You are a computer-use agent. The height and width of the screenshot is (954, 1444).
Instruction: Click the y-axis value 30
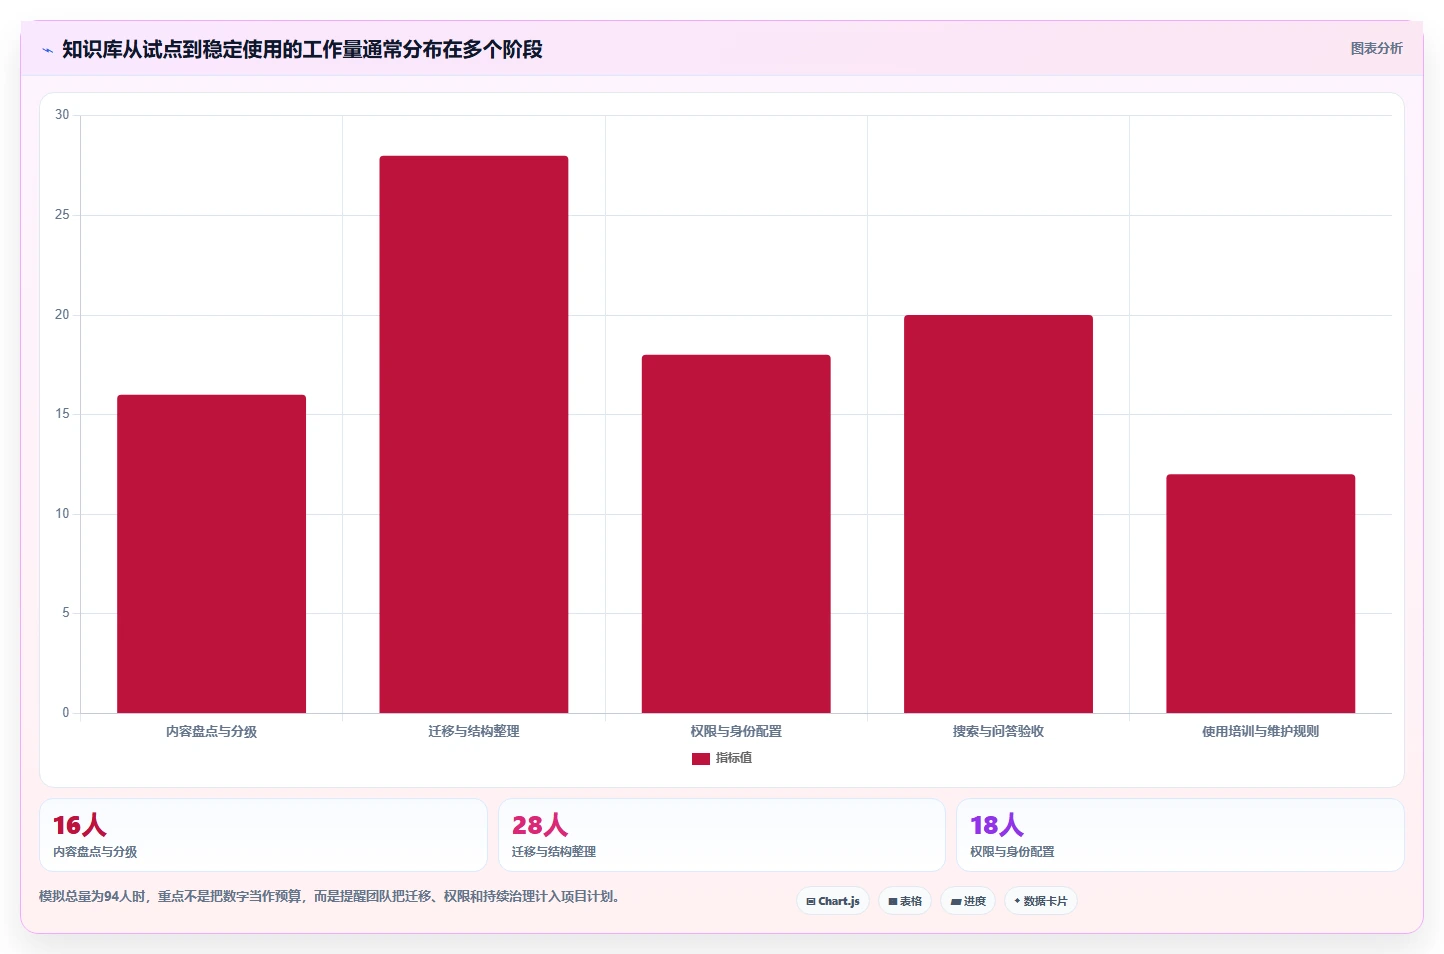(62, 115)
